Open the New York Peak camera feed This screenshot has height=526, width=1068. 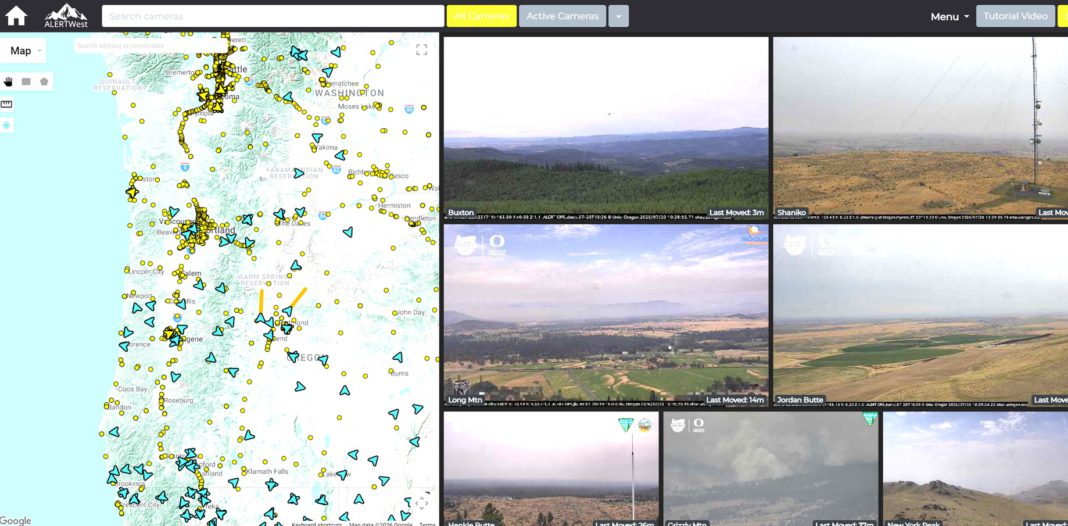click(x=975, y=469)
